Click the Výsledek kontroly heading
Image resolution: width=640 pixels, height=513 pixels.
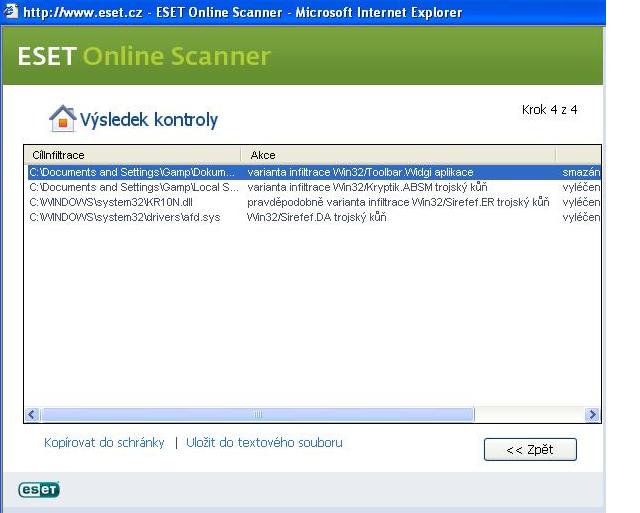pos(149,120)
